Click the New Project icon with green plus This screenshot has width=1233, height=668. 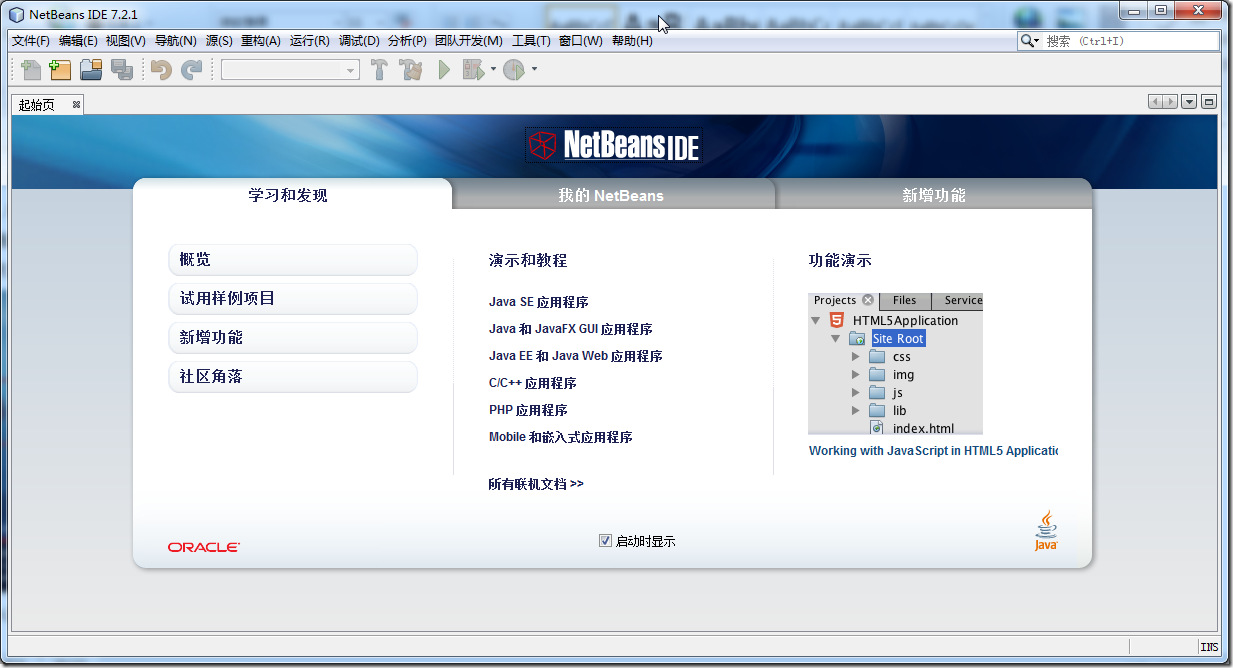point(61,70)
